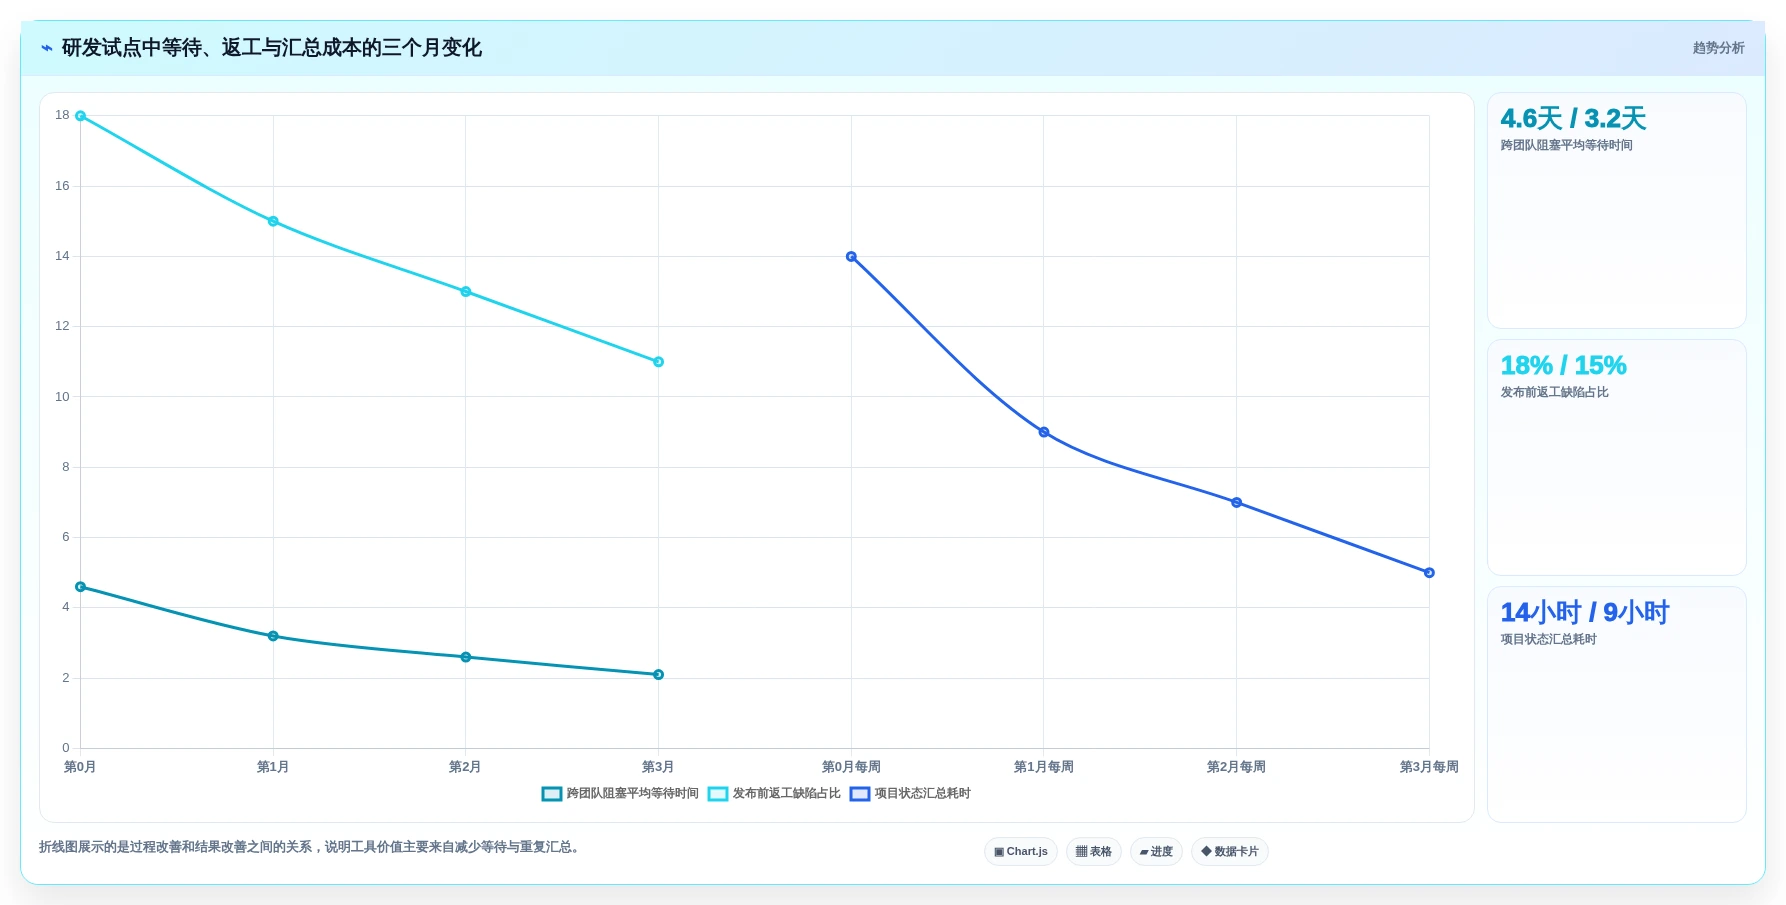Viewport: 1786px width, 905px height.
Task: Click x-axis label 第0月每周
Action: point(851,767)
